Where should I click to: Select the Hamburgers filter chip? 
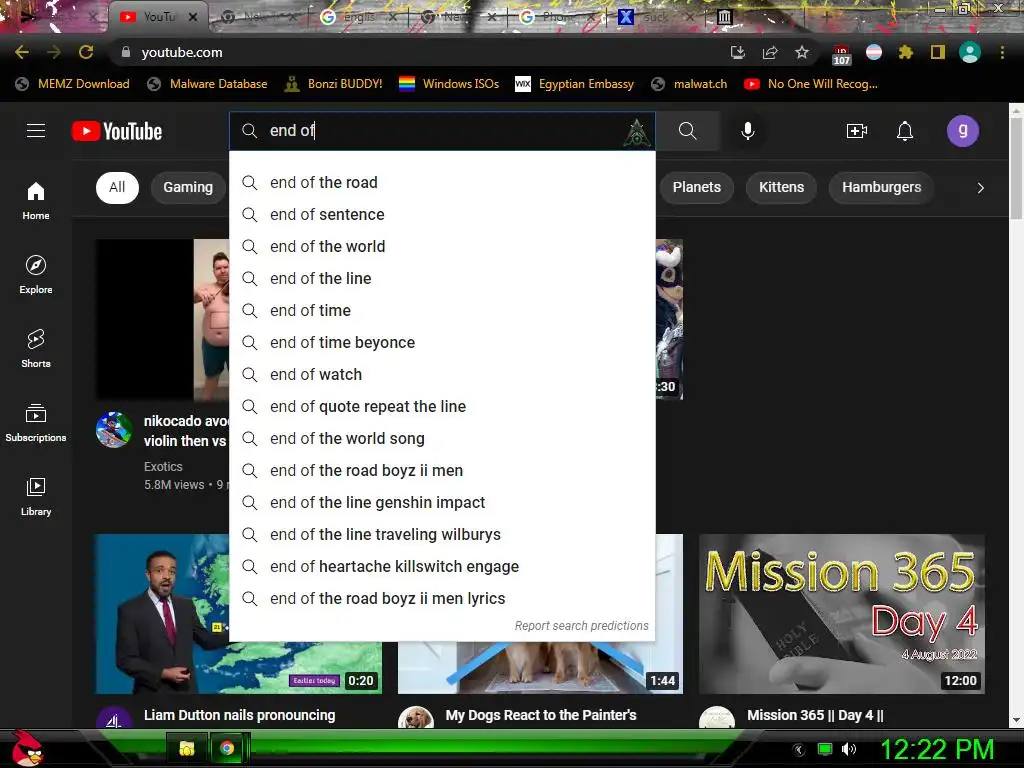click(x=881, y=187)
